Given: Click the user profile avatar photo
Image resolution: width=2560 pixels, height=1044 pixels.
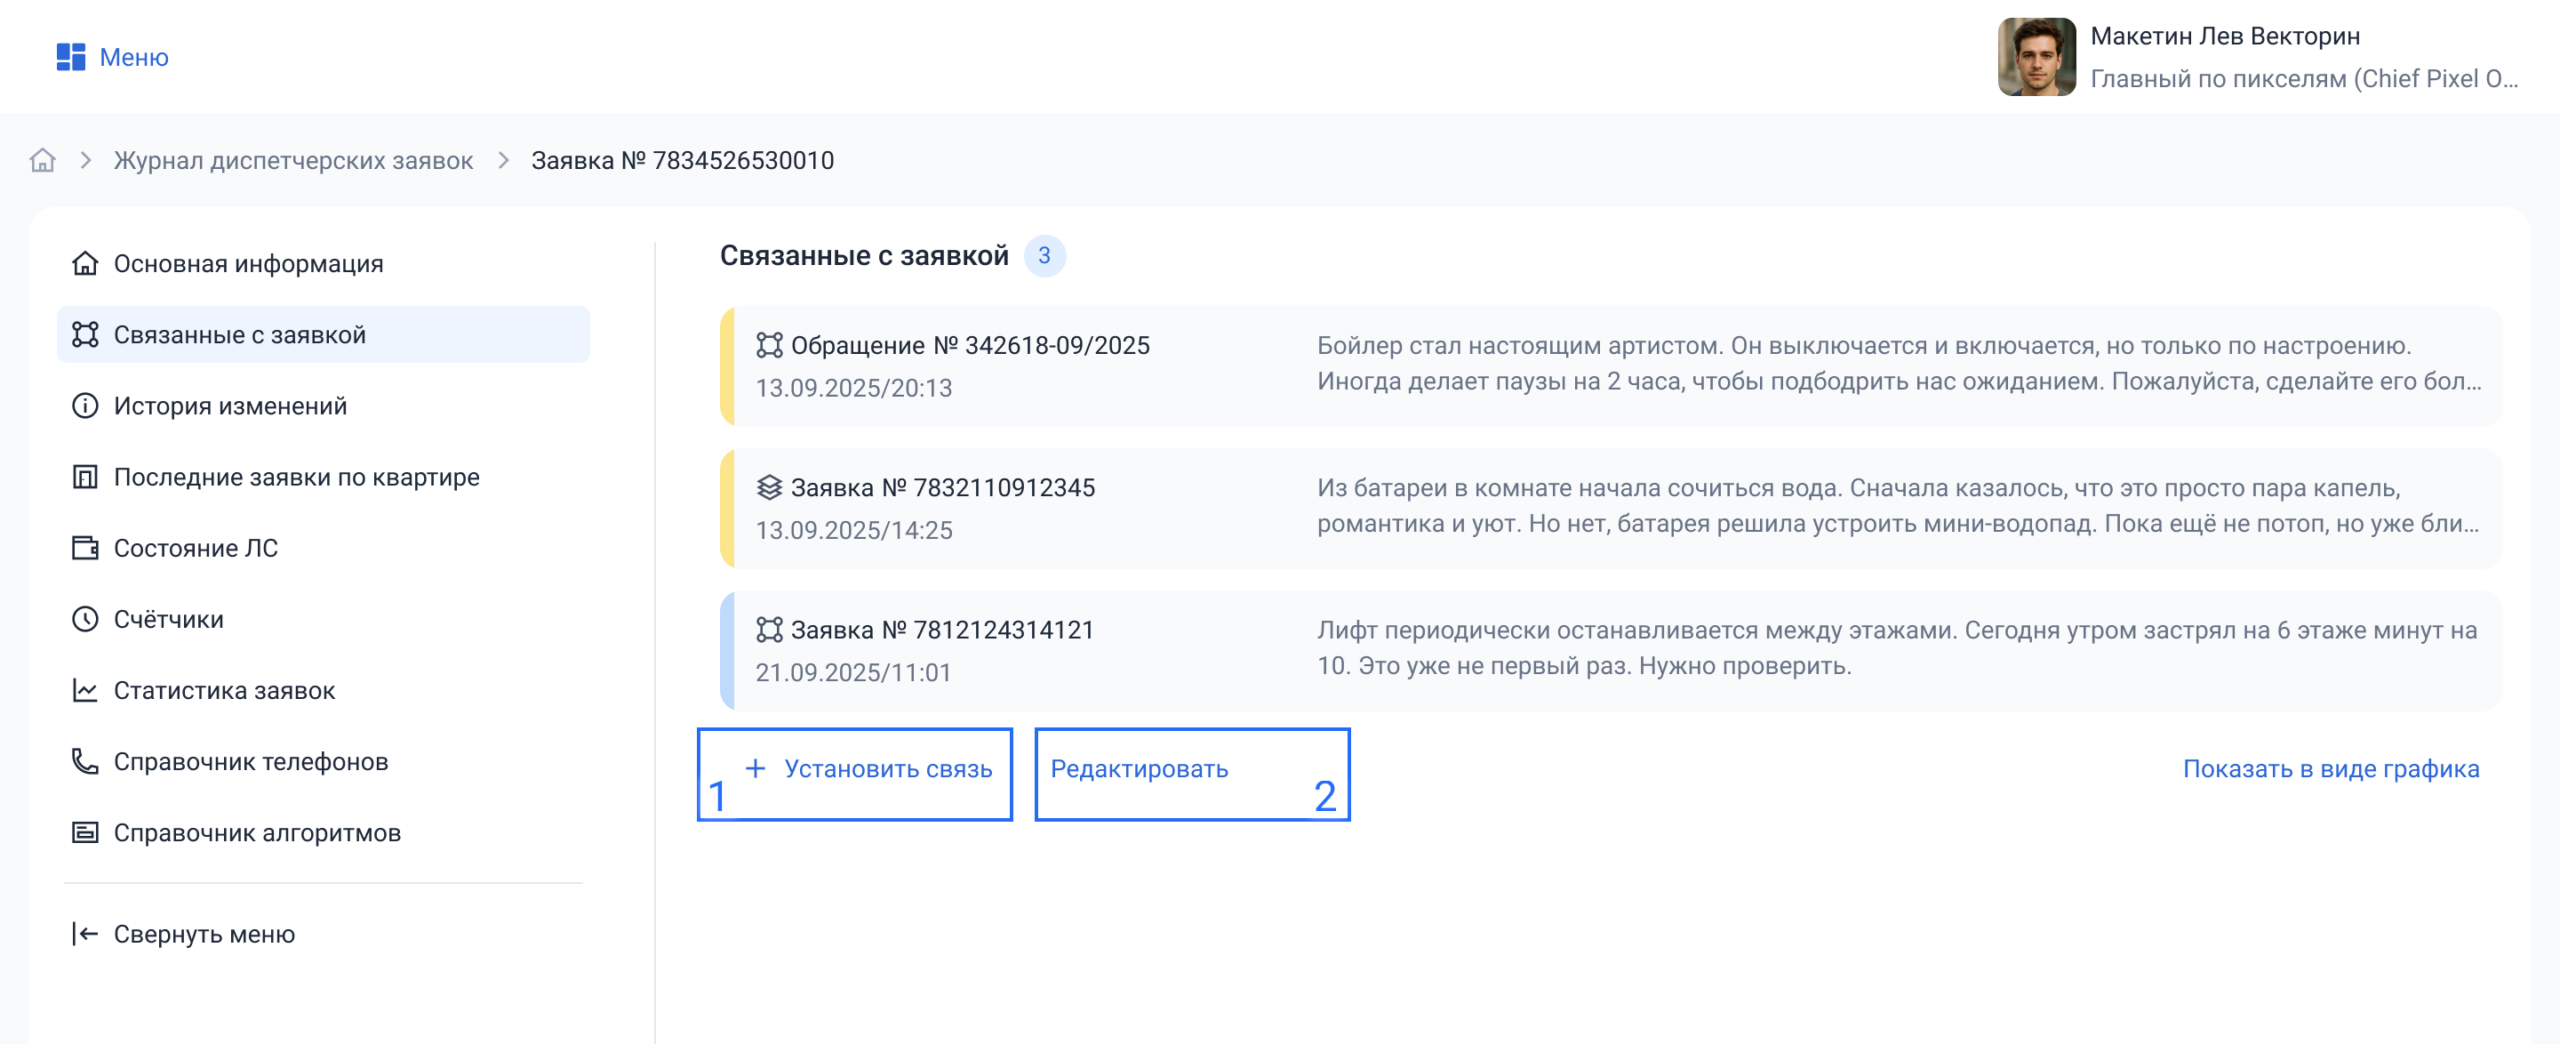Looking at the screenshot, I should pos(2036,57).
